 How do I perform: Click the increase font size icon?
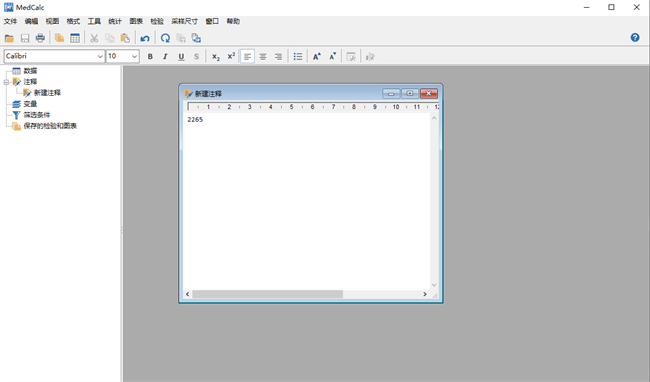click(x=317, y=56)
